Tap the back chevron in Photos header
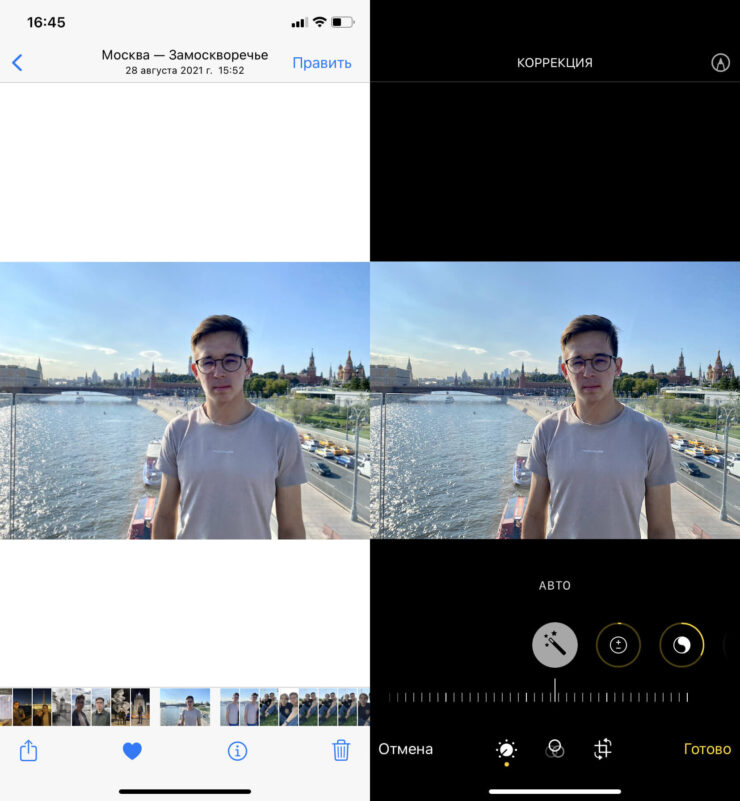This screenshot has width=740, height=801. point(17,63)
